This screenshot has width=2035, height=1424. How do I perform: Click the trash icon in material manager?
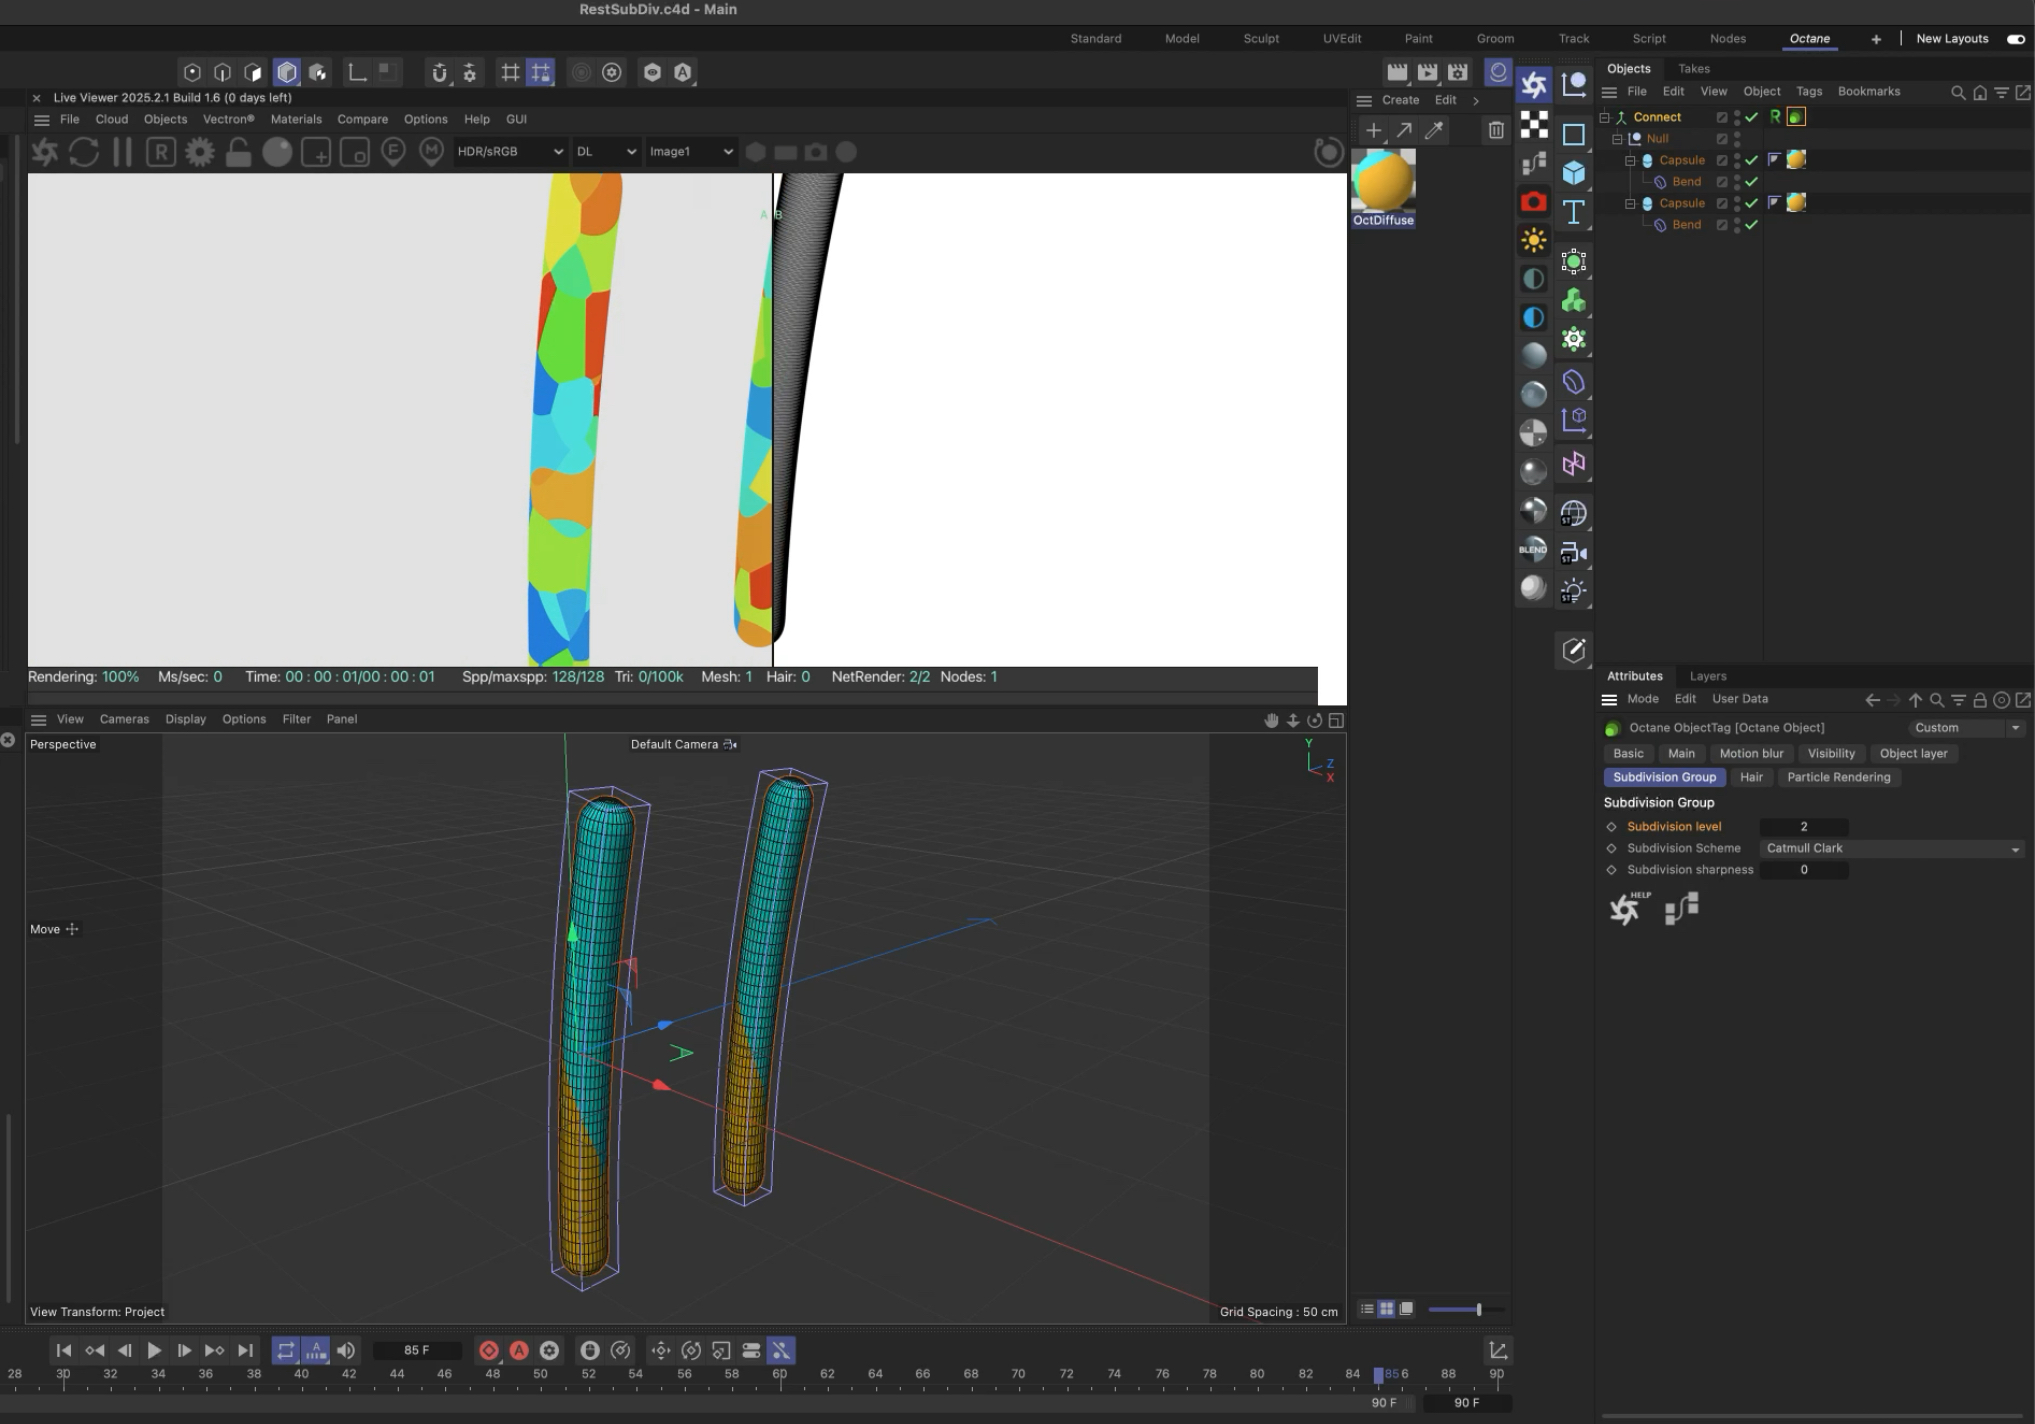1495,130
